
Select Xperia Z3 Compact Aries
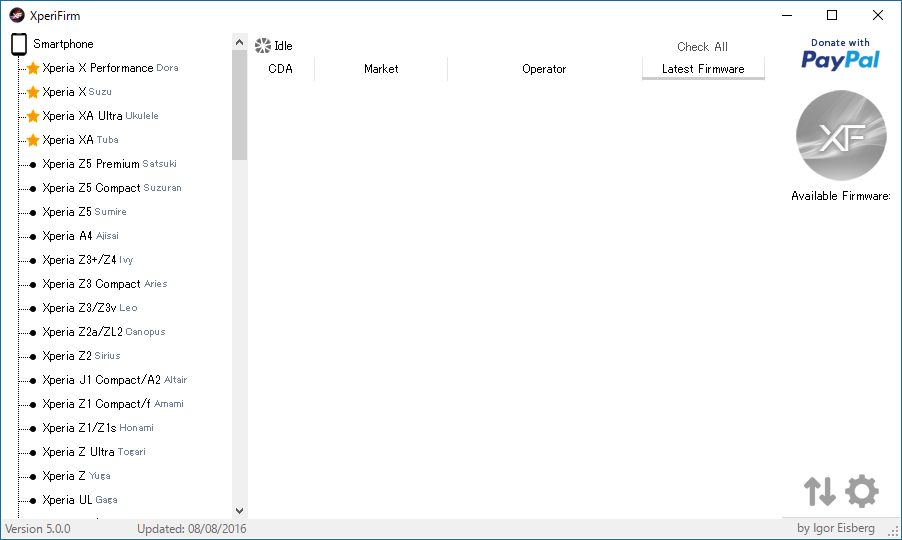coord(105,284)
